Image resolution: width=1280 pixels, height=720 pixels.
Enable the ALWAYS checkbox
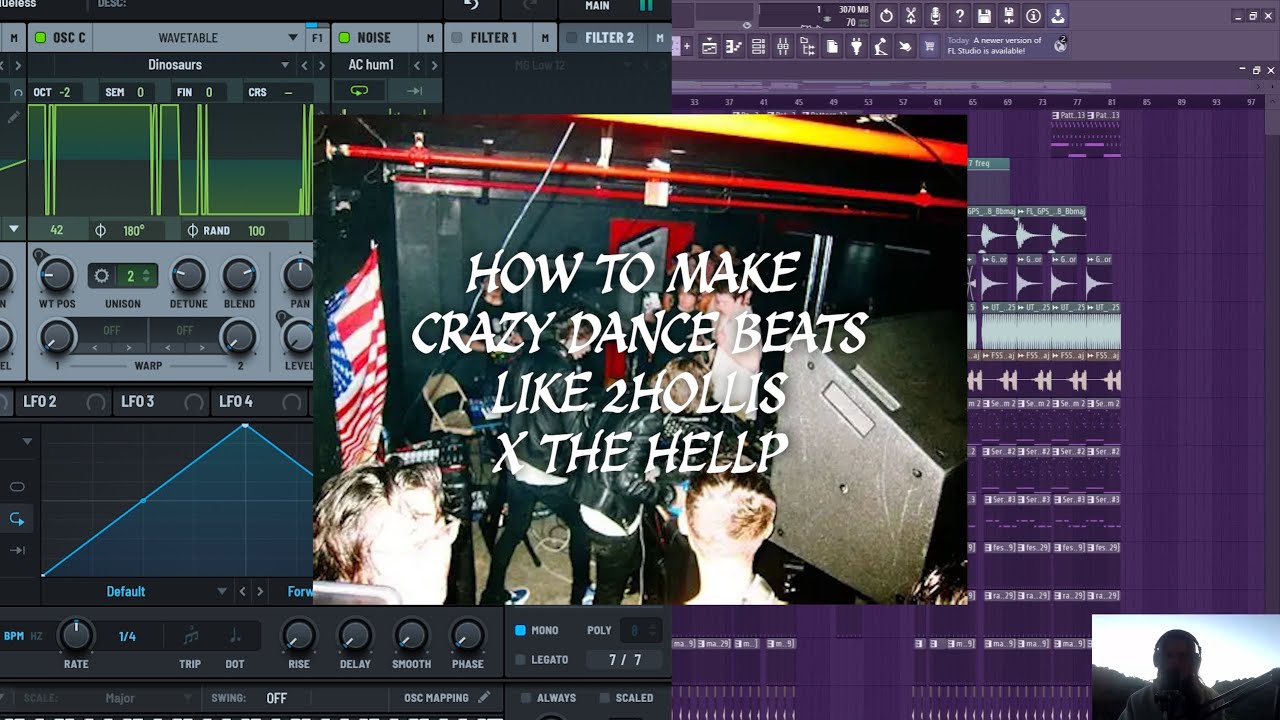[526, 698]
